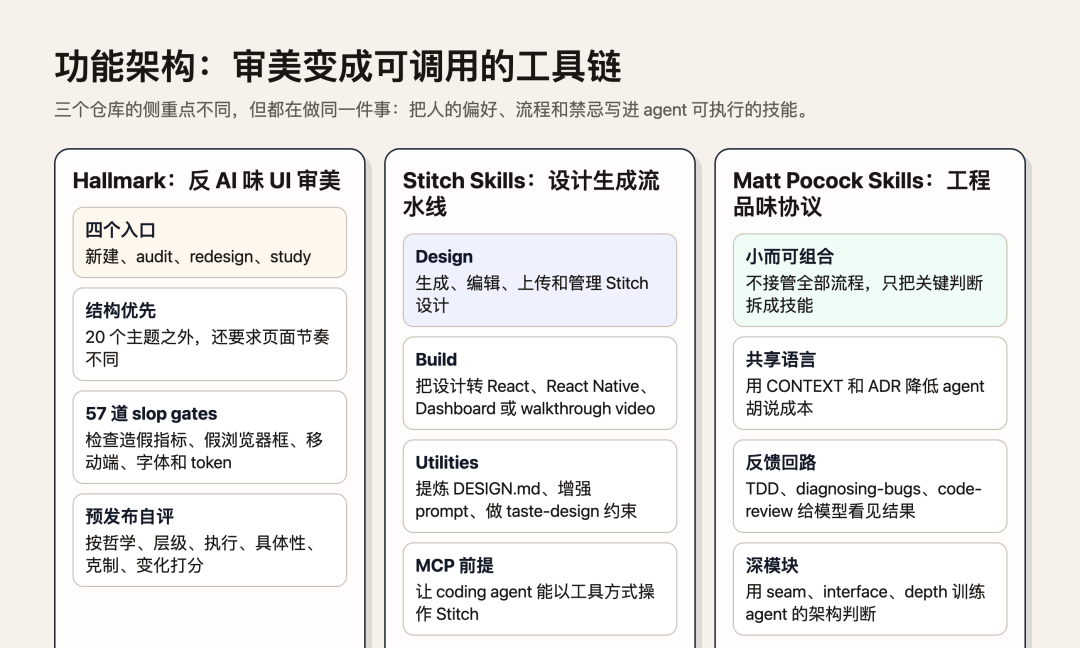1080x648 pixels.
Task: Click the text 不接管全部流程，只把关键判断拆成技能
Action: (x=864, y=294)
